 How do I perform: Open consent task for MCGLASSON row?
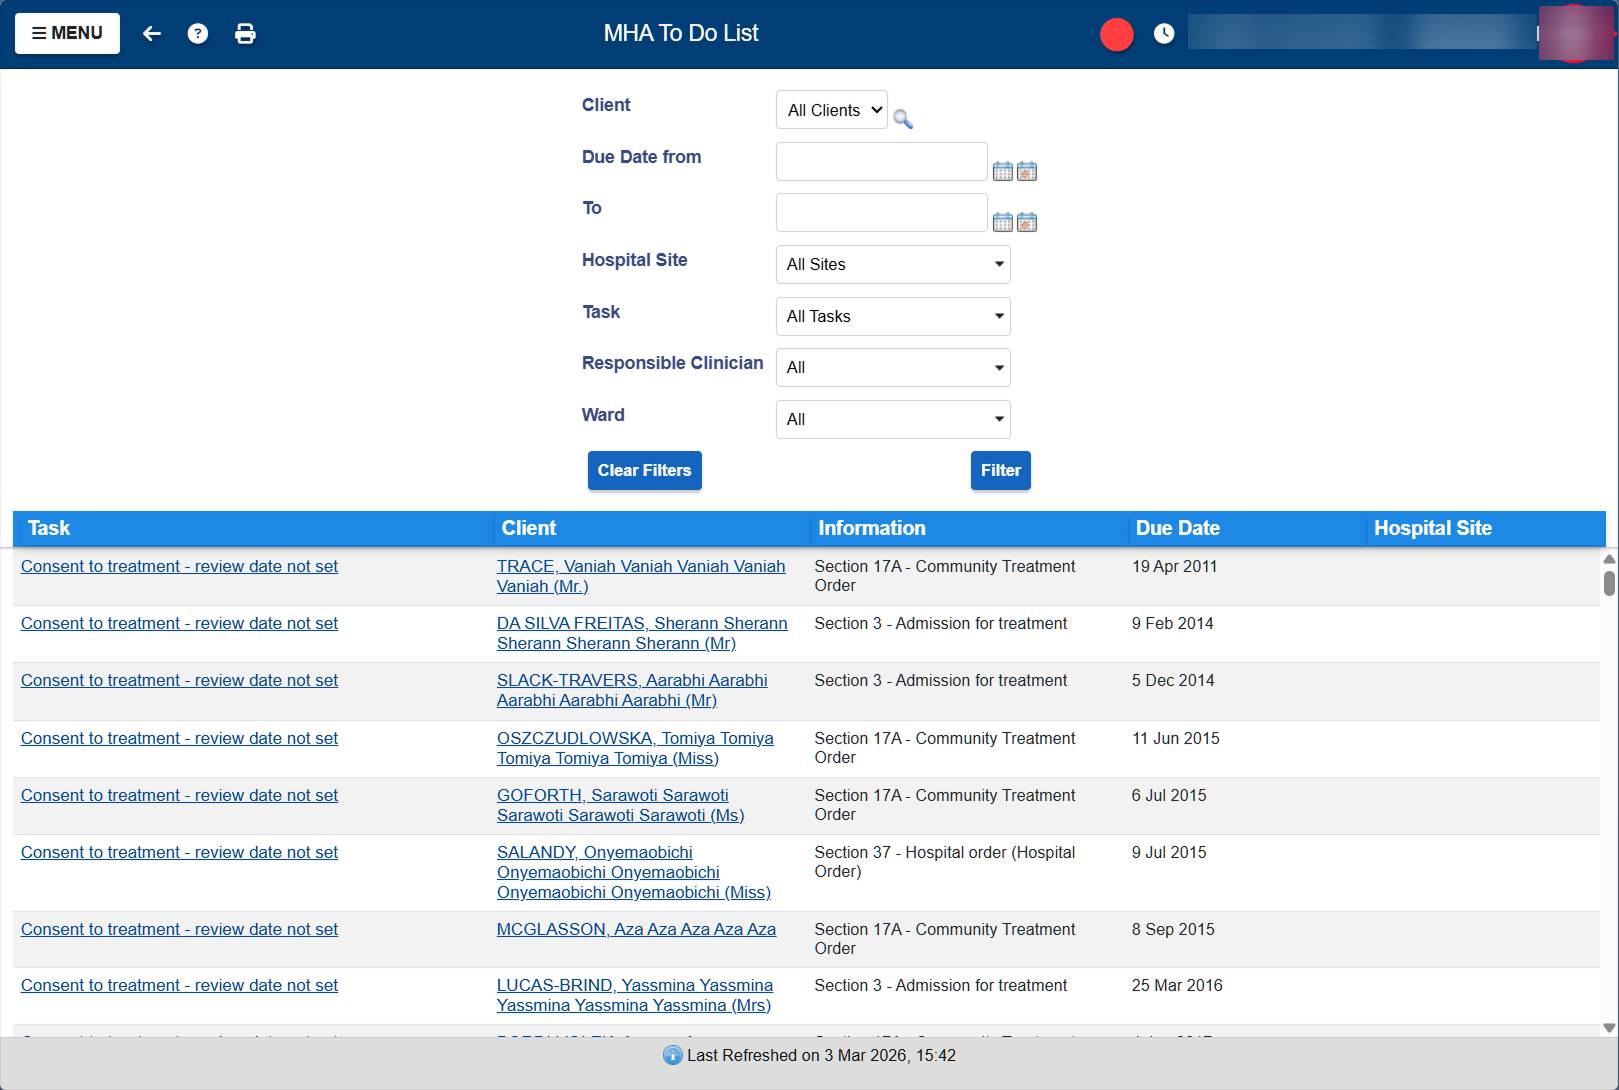(179, 929)
